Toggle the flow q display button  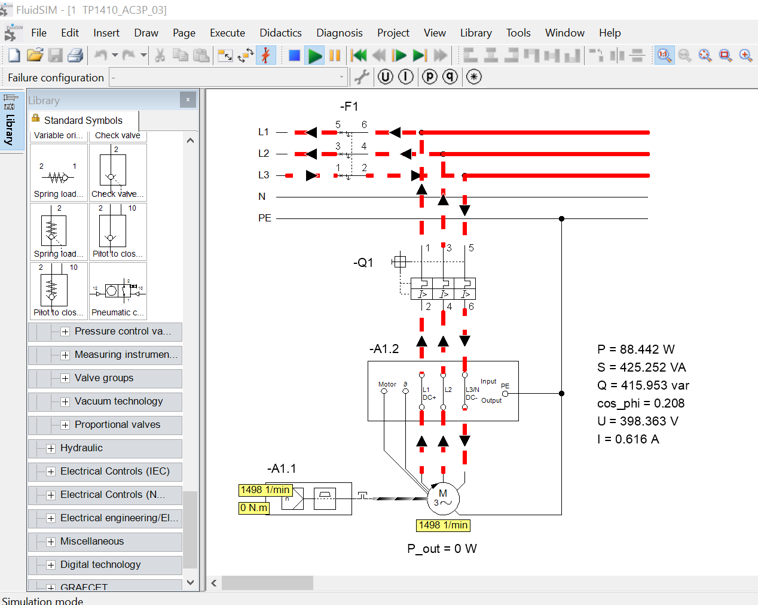click(x=450, y=77)
